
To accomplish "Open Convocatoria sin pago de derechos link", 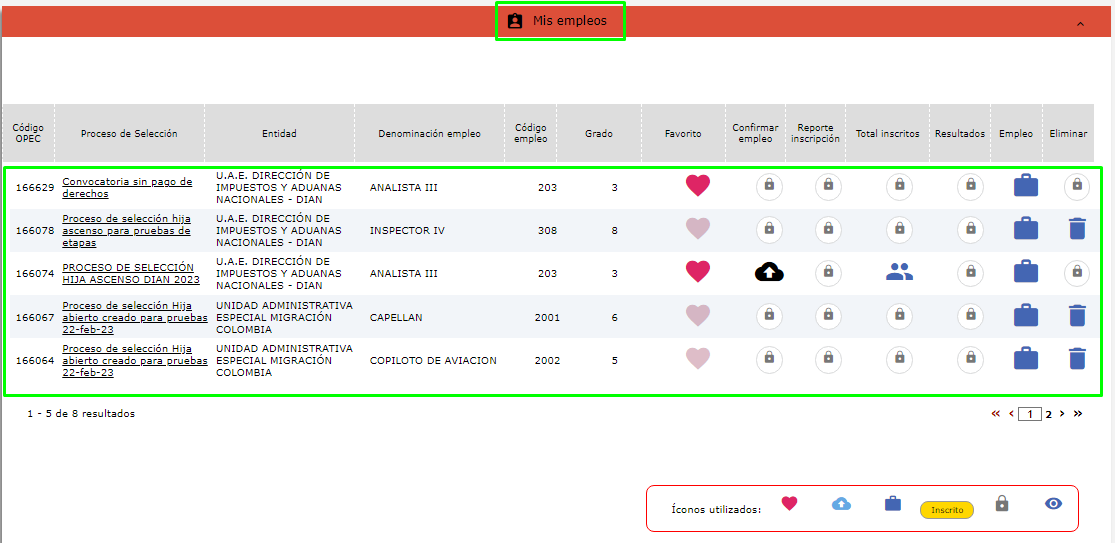I will coord(127,187).
